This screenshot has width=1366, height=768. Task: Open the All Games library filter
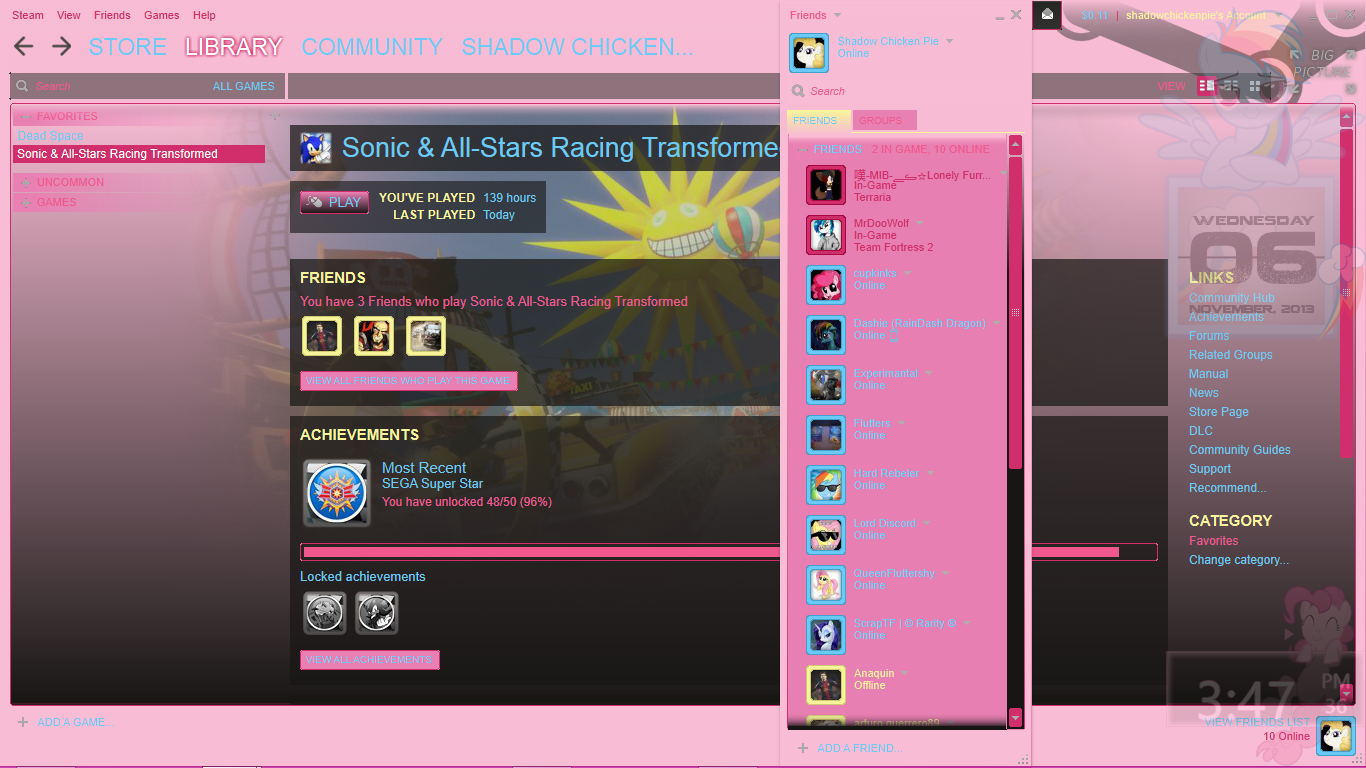pyautogui.click(x=244, y=86)
